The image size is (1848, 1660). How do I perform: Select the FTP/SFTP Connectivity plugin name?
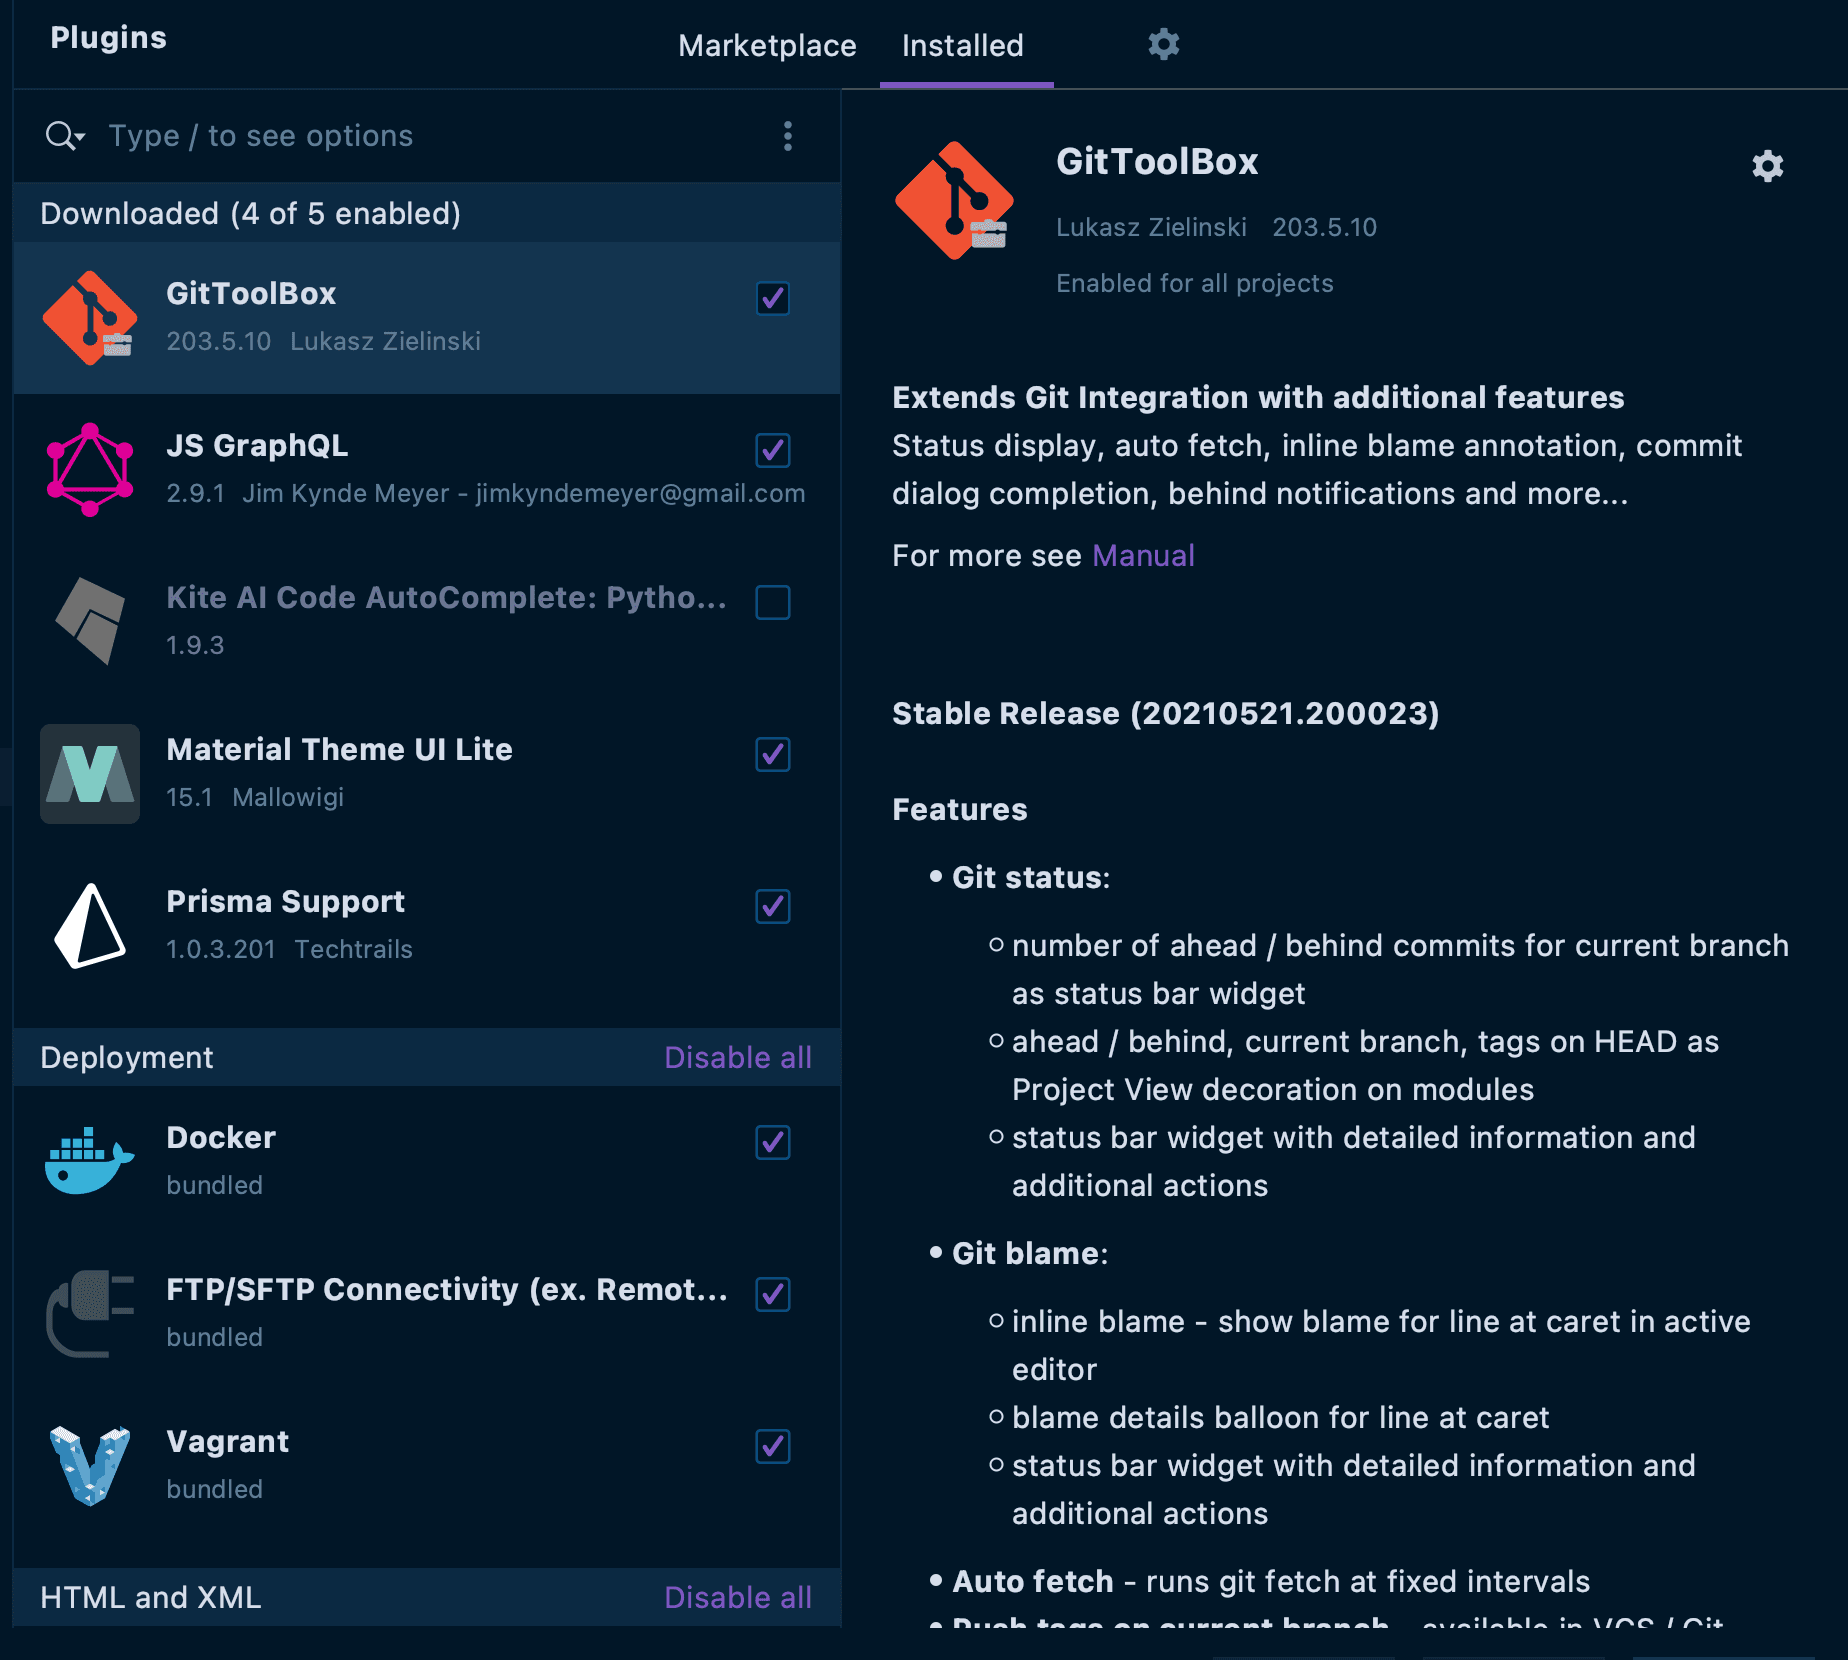coord(447,1290)
